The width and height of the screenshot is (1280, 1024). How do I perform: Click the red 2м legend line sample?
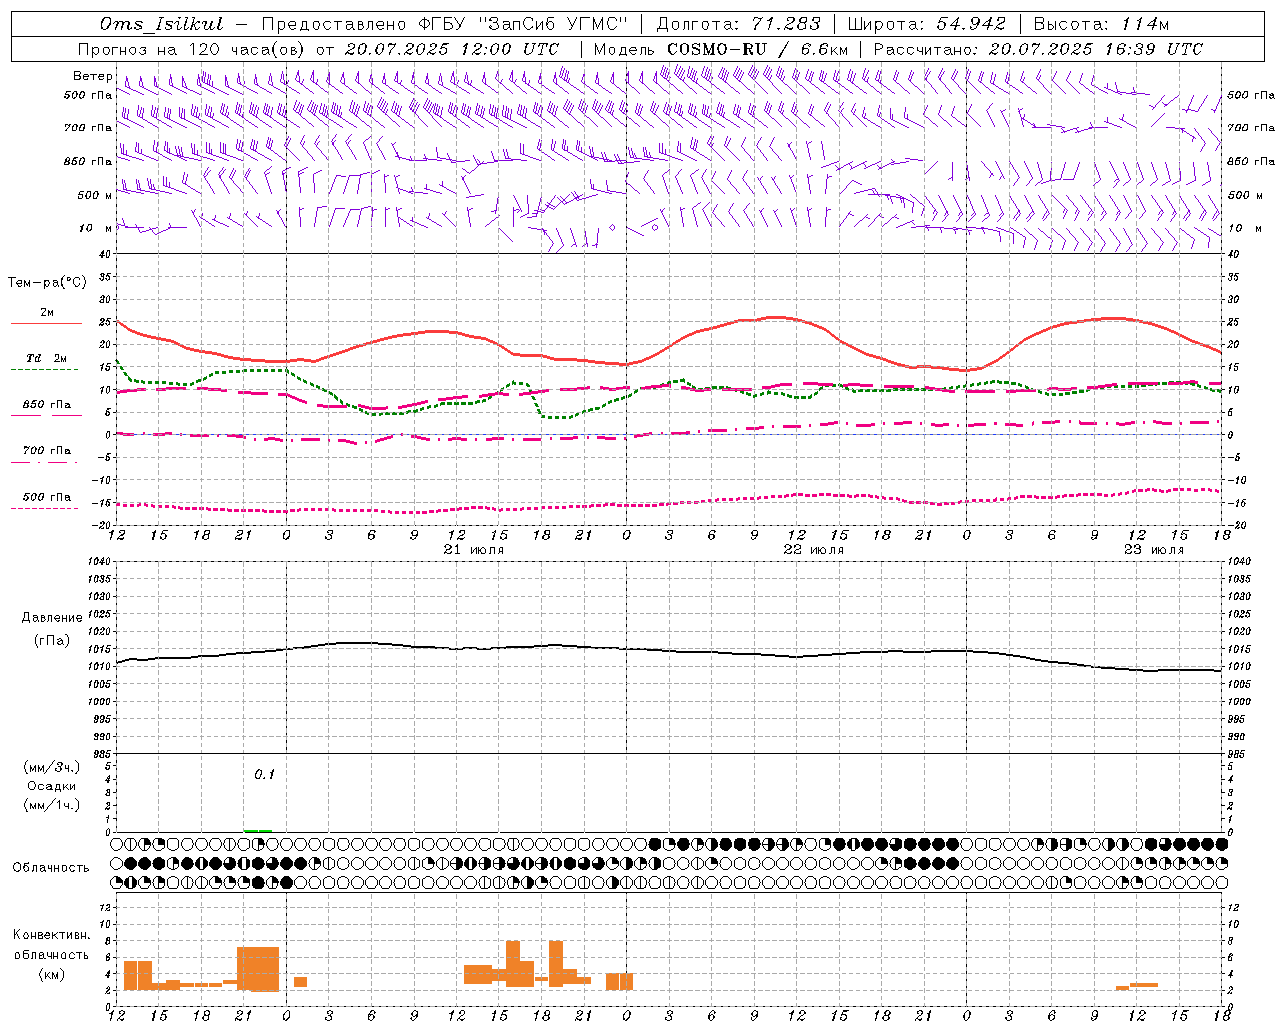pos(46,324)
